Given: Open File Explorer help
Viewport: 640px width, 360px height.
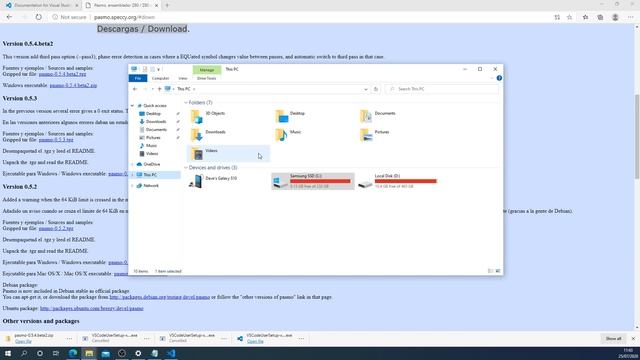Looking at the screenshot, I should 499,78.
